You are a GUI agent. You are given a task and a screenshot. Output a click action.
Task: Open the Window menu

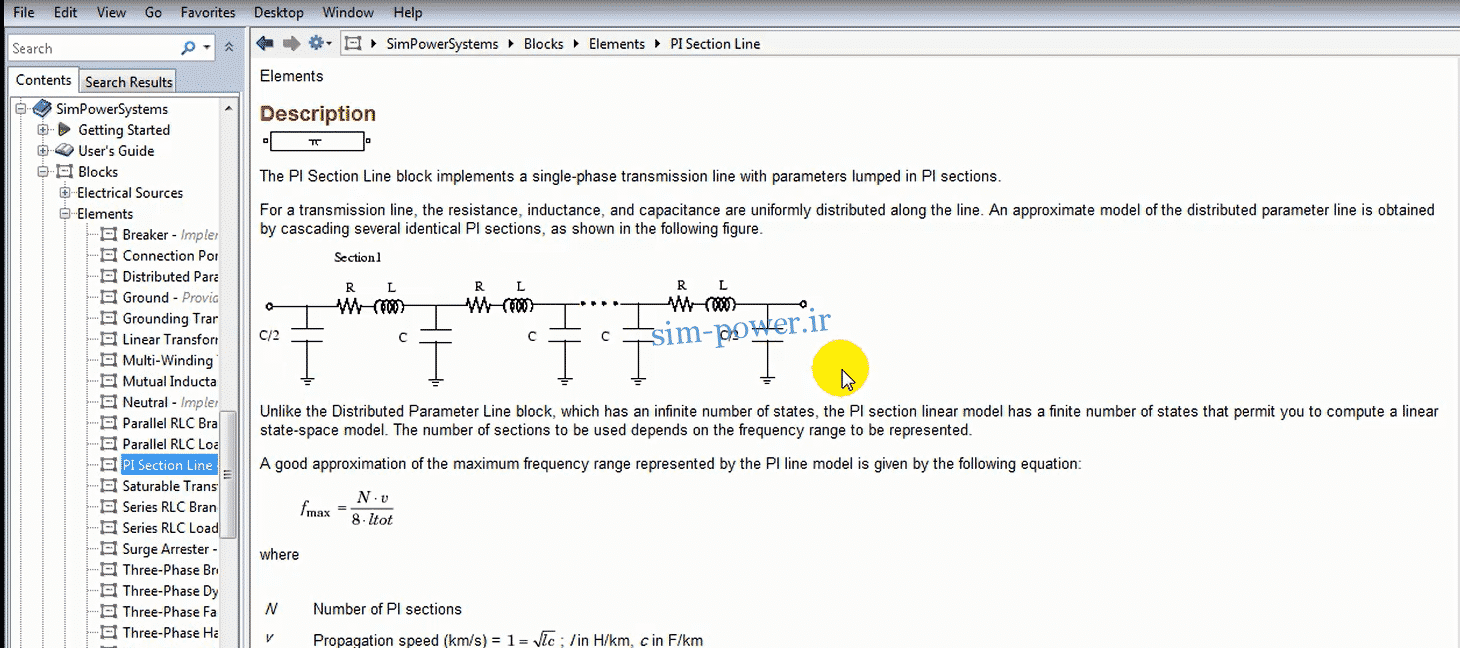(348, 13)
